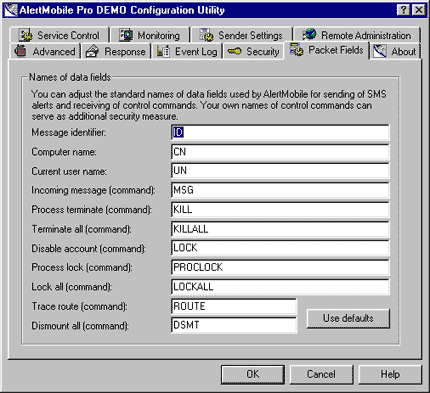
Task: Switch to the Security tab
Action: (254, 52)
